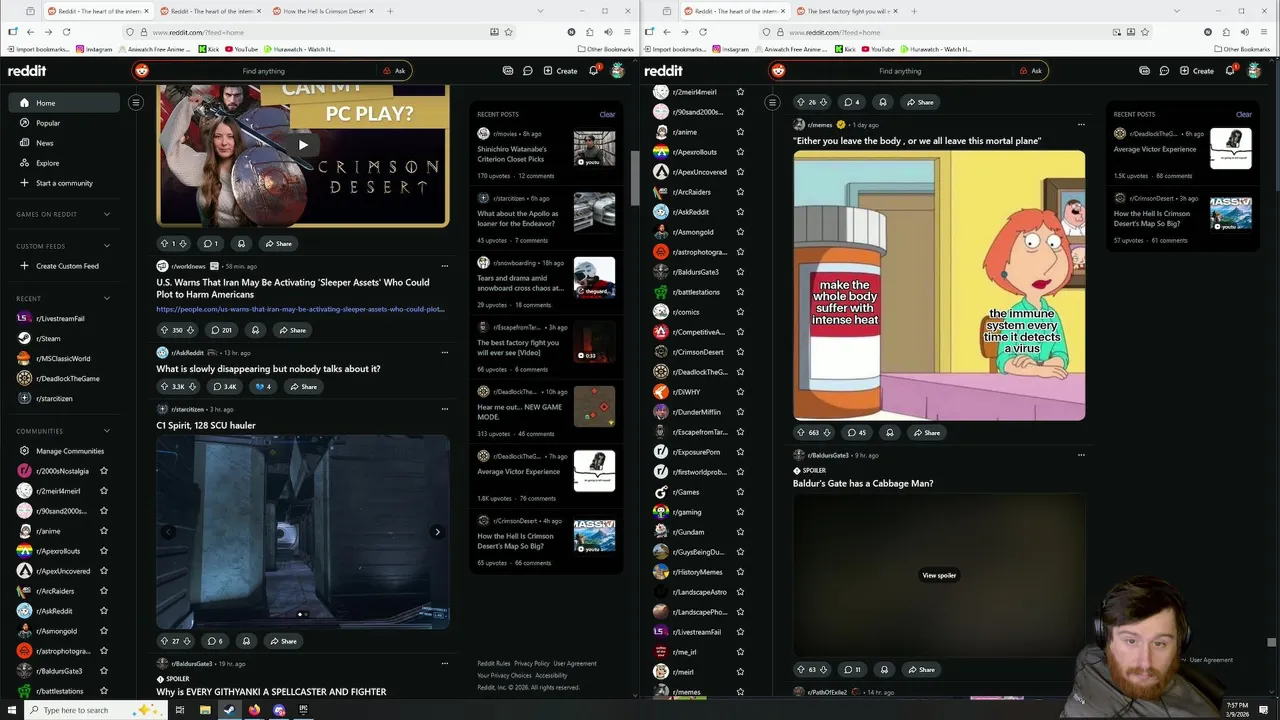Collapse the Communities section in left sidebar
The width and height of the screenshot is (1280, 720).
point(107,431)
